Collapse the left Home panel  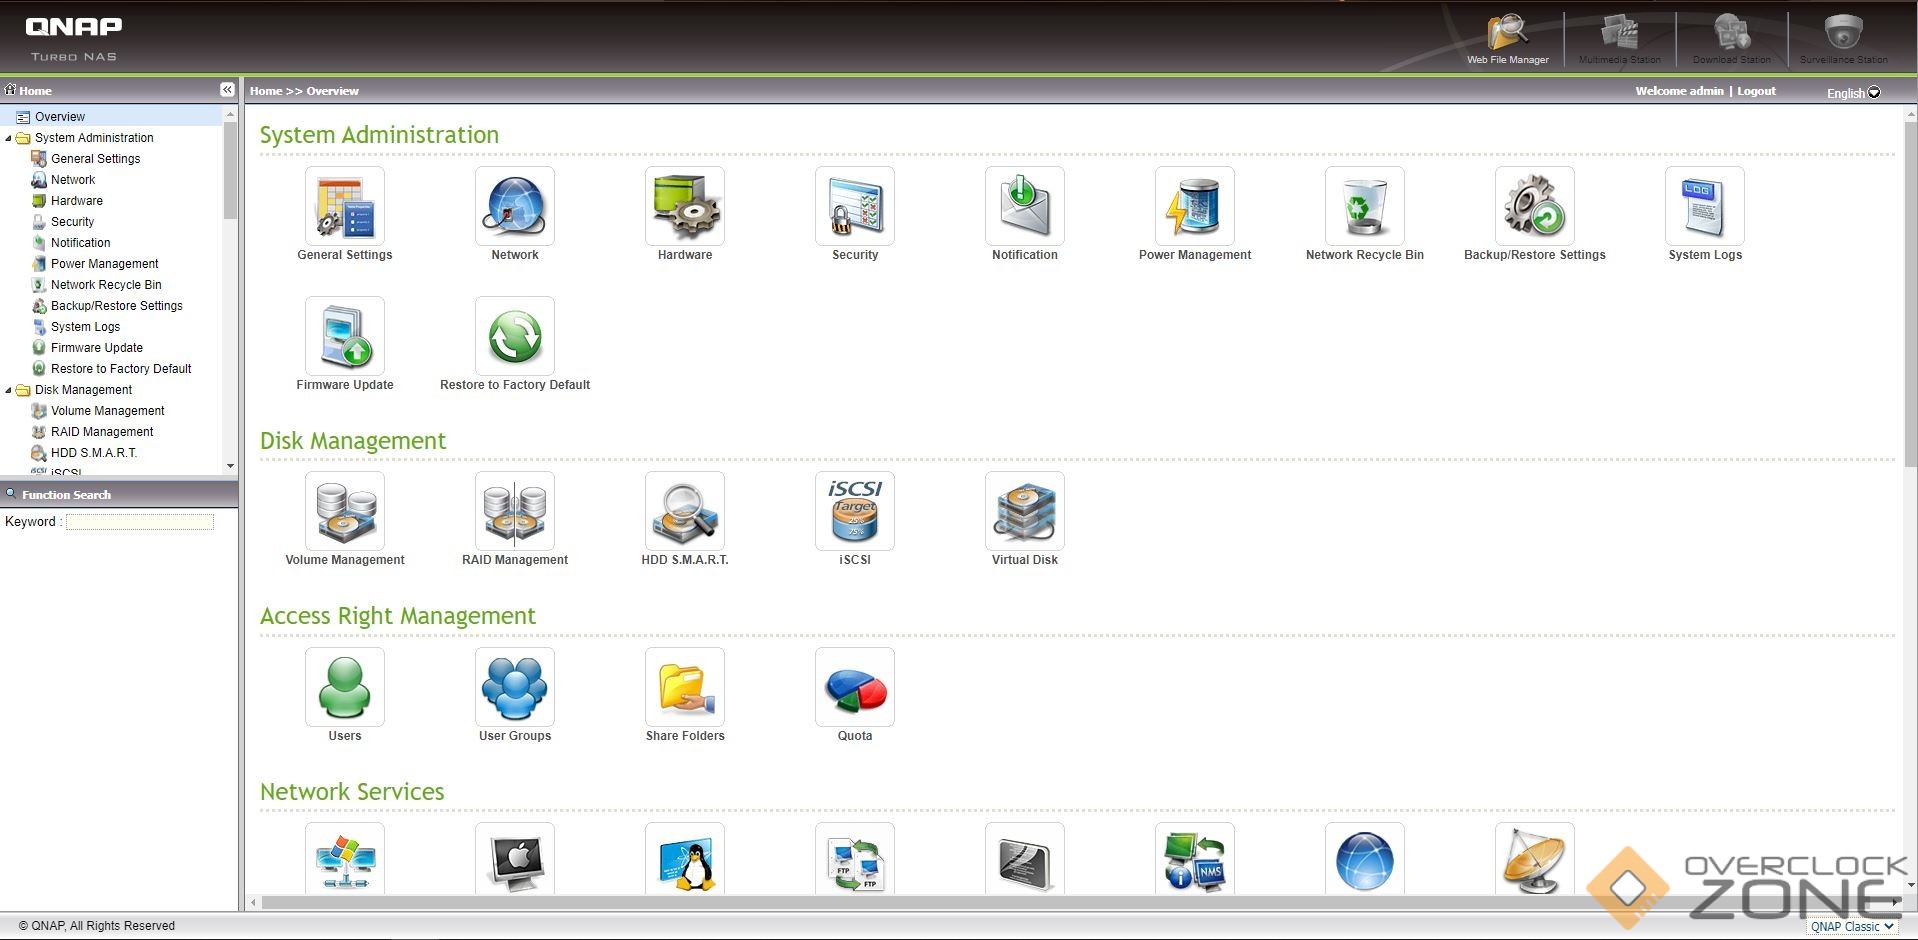(x=227, y=90)
